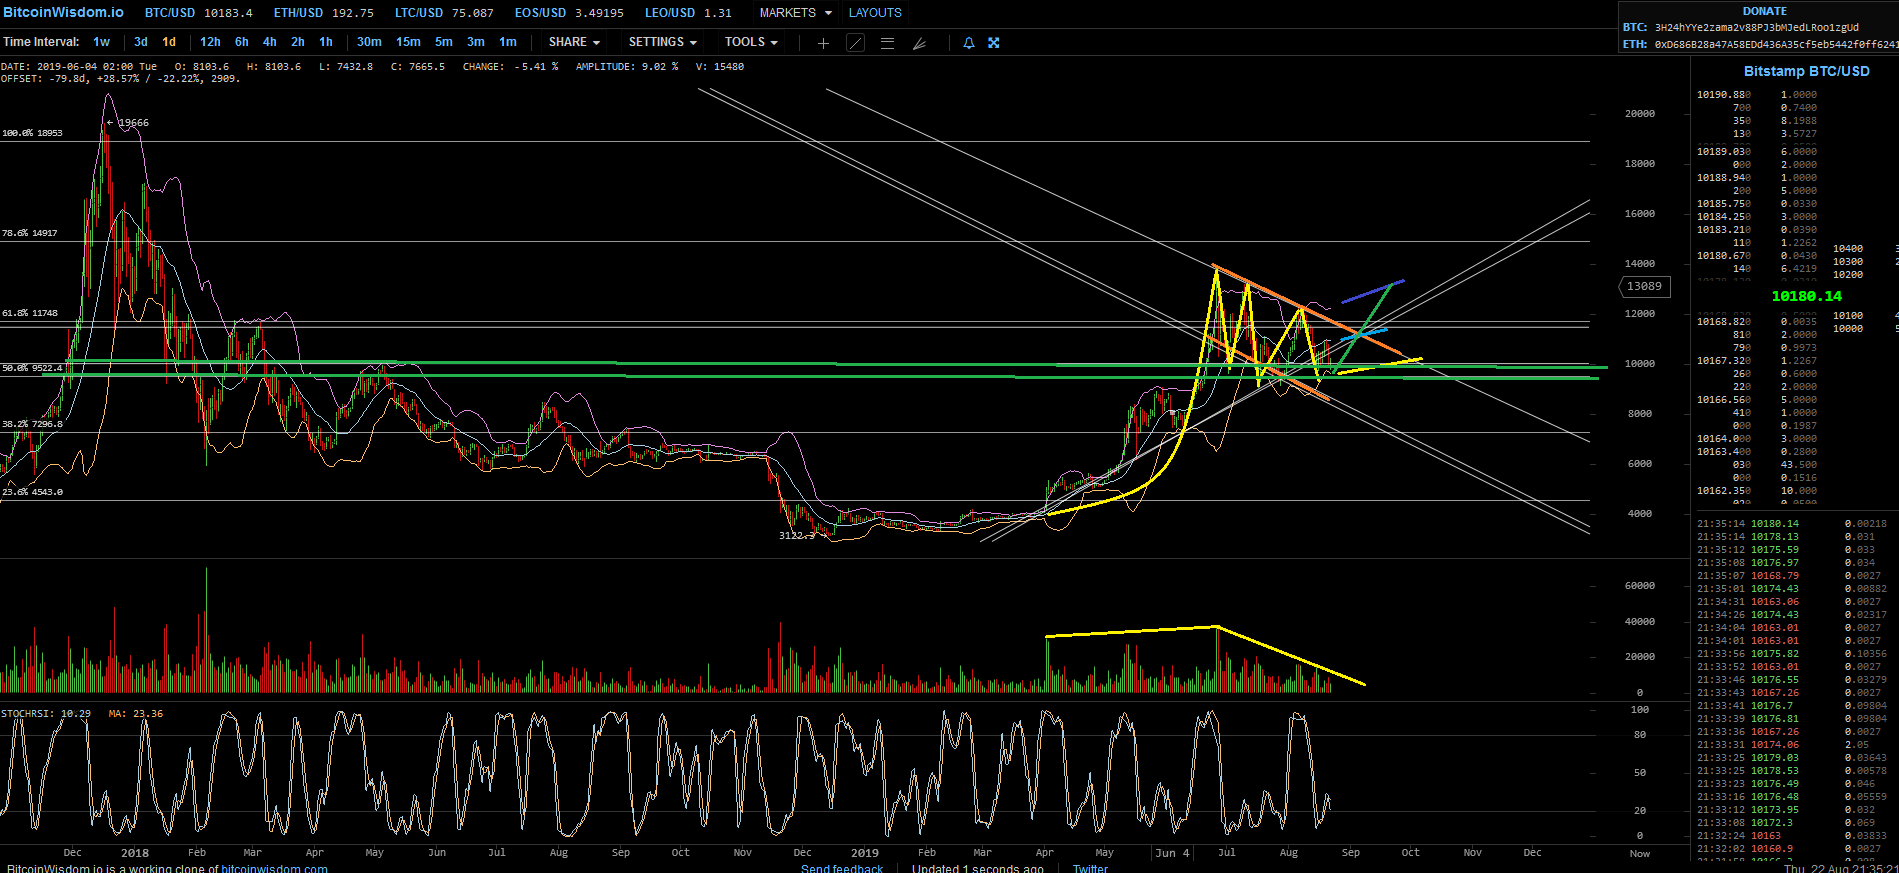Select the 3m interval
This screenshot has height=873, width=1899.
pyautogui.click(x=476, y=42)
